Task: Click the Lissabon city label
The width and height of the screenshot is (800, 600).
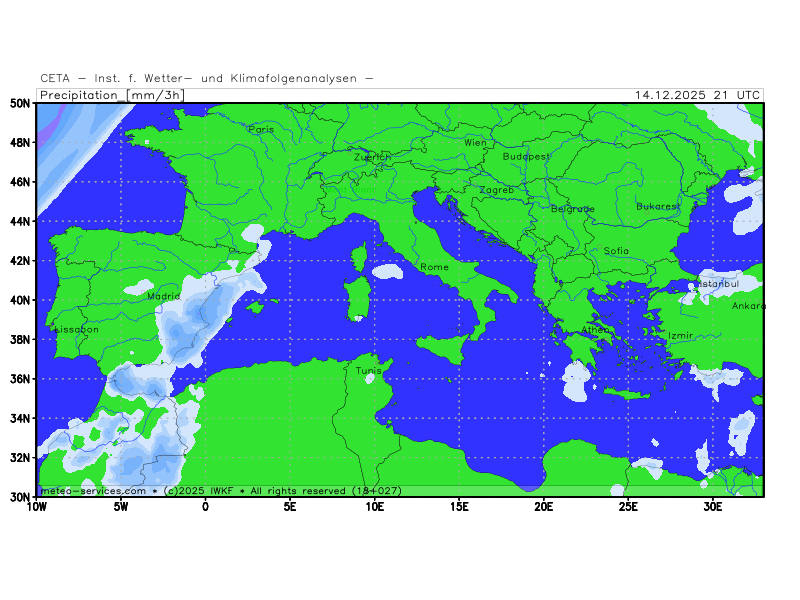Action: tap(77, 329)
